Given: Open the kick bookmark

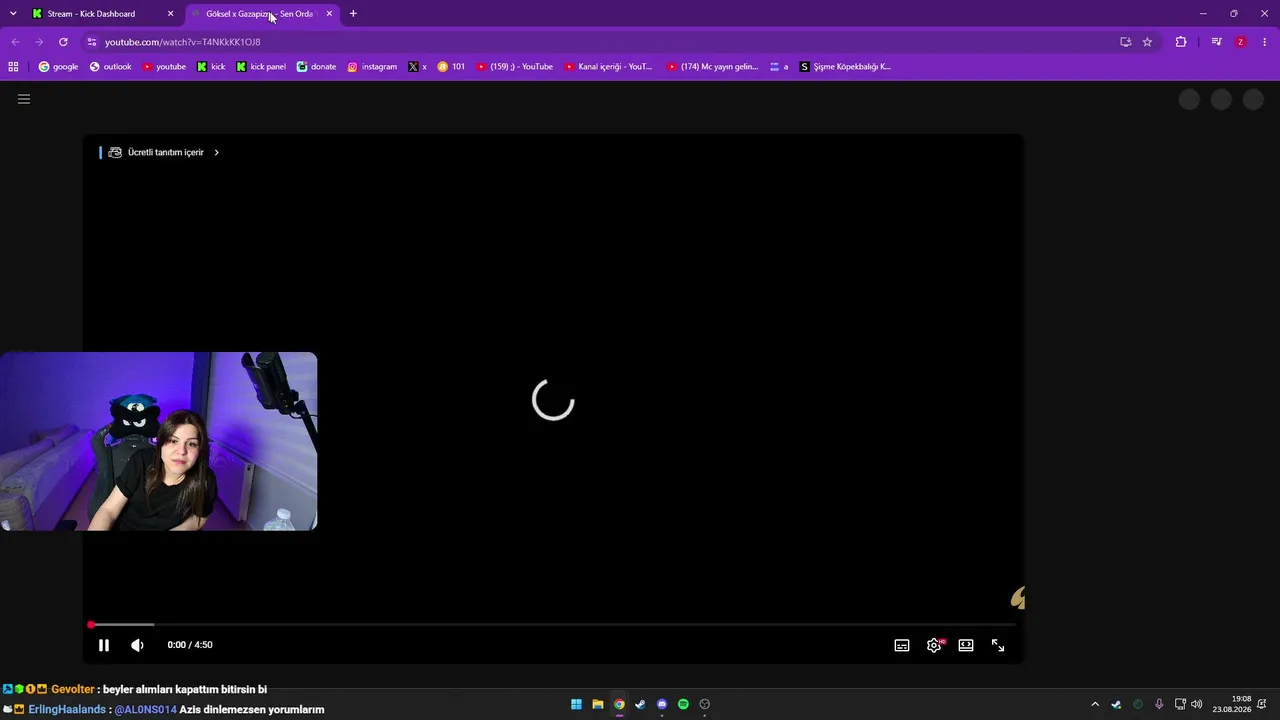Looking at the screenshot, I should 211,67.
